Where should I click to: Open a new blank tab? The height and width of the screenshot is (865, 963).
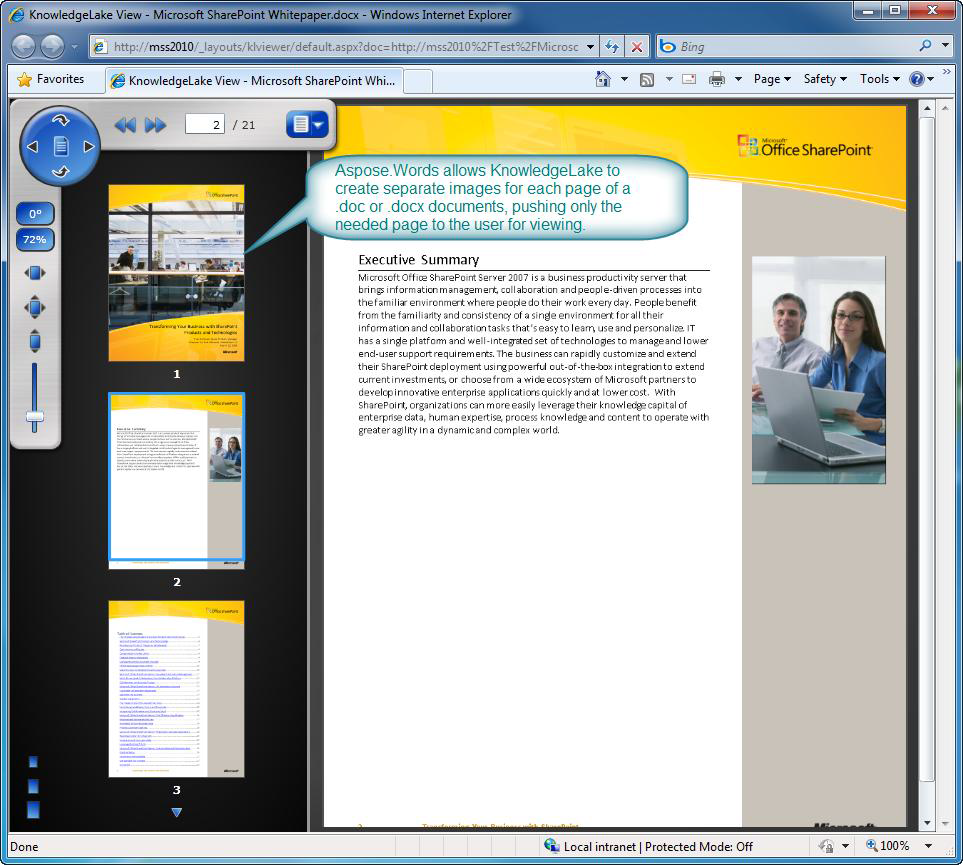pyautogui.click(x=418, y=80)
